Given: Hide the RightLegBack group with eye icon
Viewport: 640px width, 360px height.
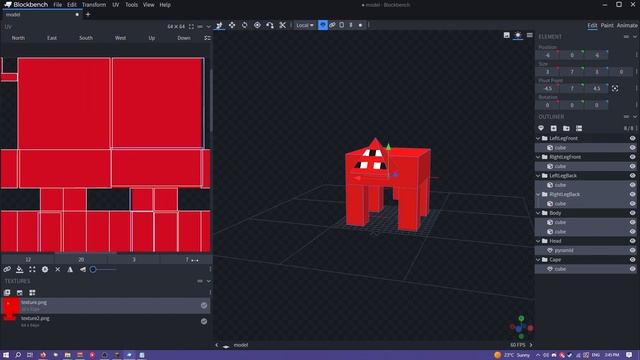Looking at the screenshot, I should 632,194.
